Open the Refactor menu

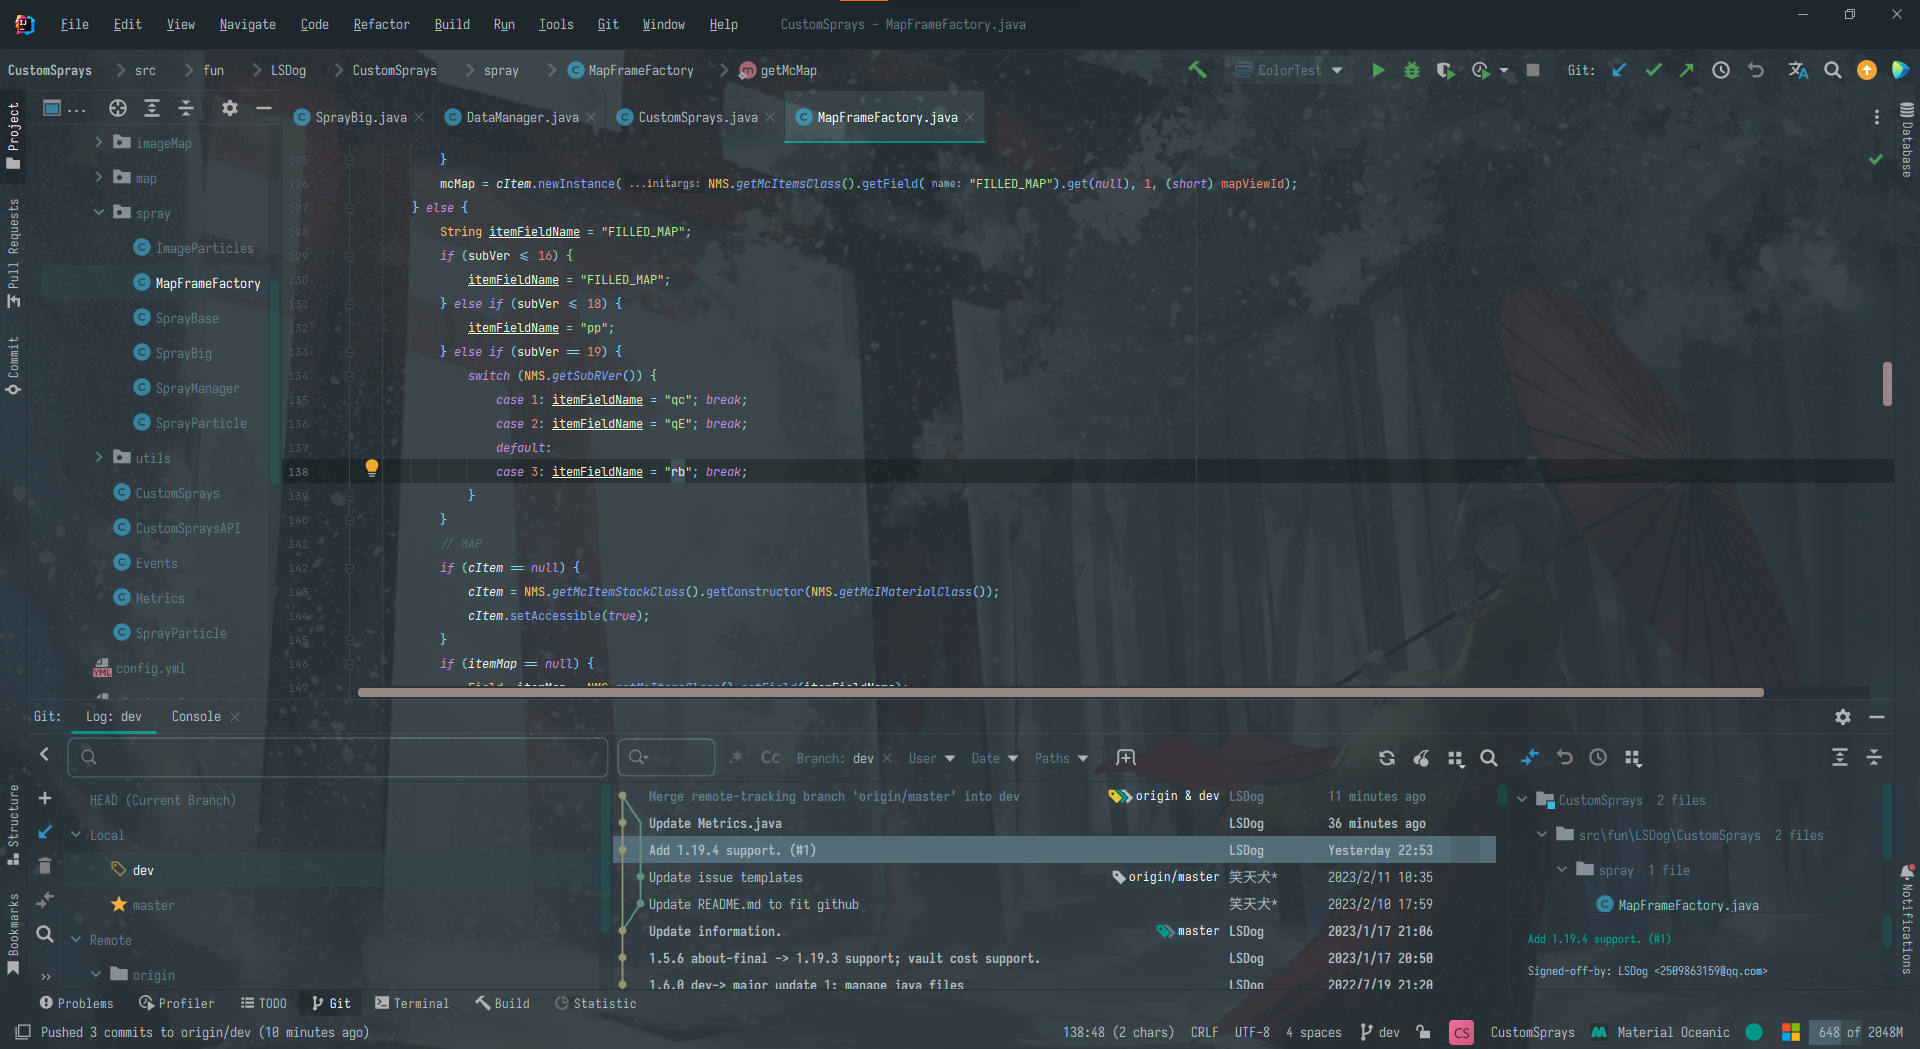[x=381, y=24]
